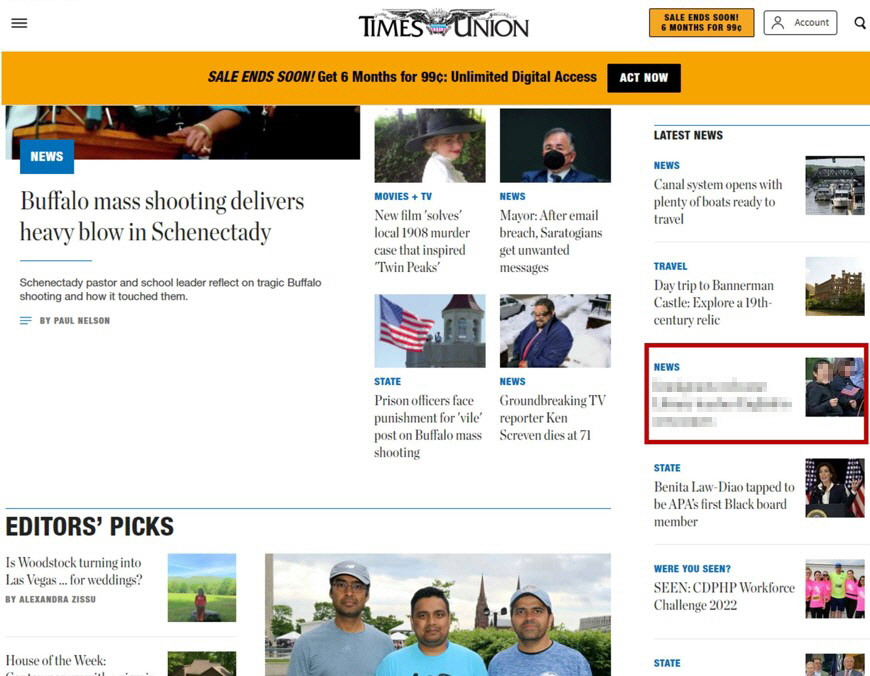
Task: Open Ken Screven dies at 71 article
Action: [553, 417]
